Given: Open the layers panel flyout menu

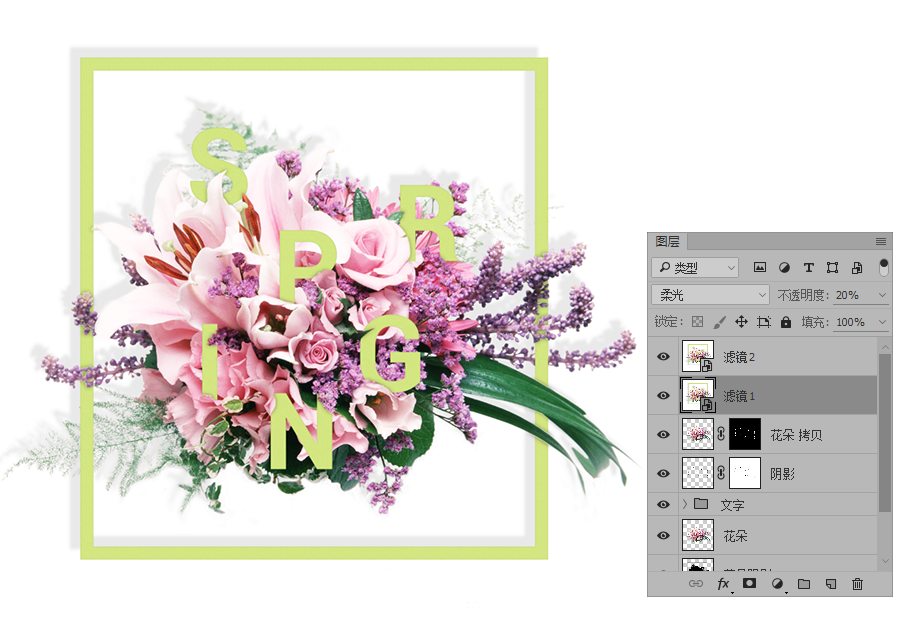Looking at the screenshot, I should pos(881,241).
